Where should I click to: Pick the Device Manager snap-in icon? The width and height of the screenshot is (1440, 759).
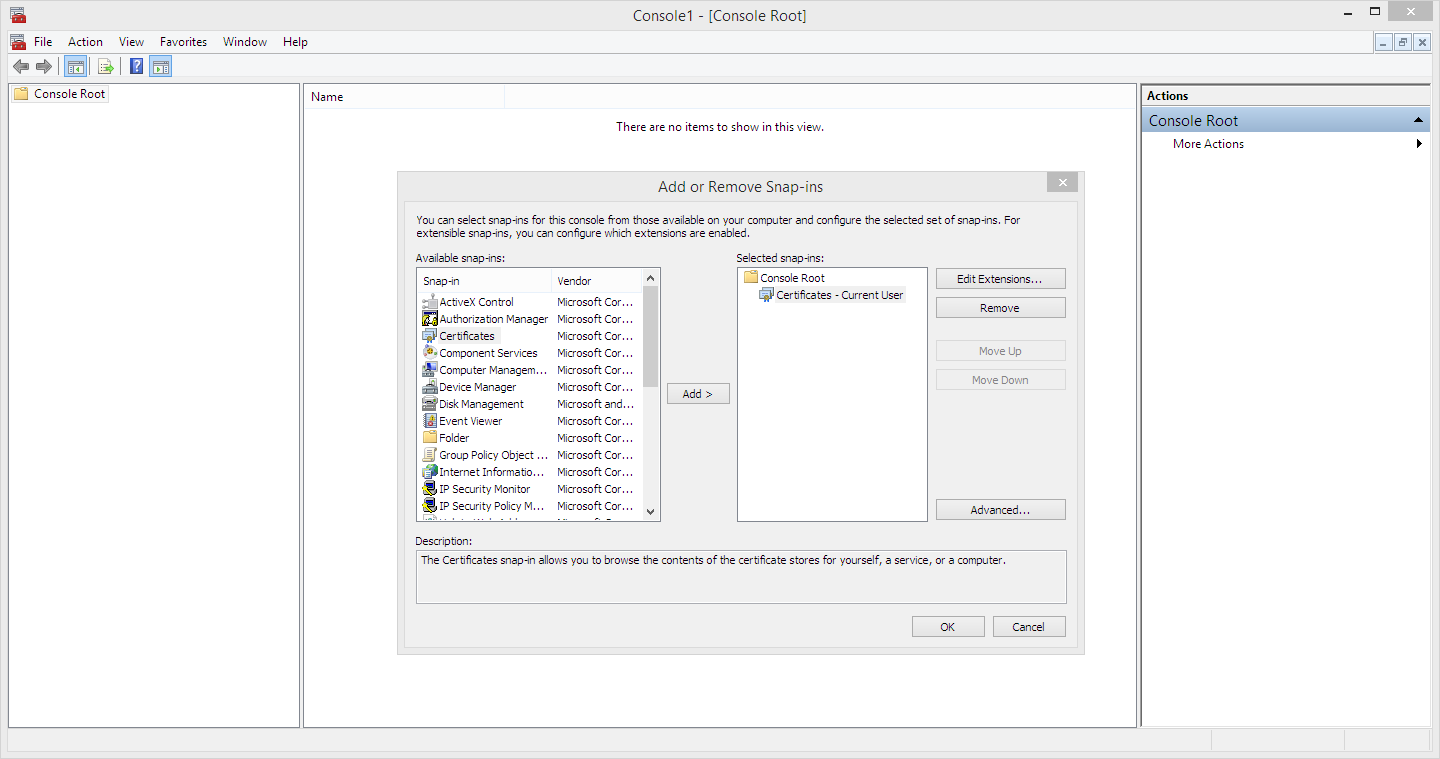[430, 387]
